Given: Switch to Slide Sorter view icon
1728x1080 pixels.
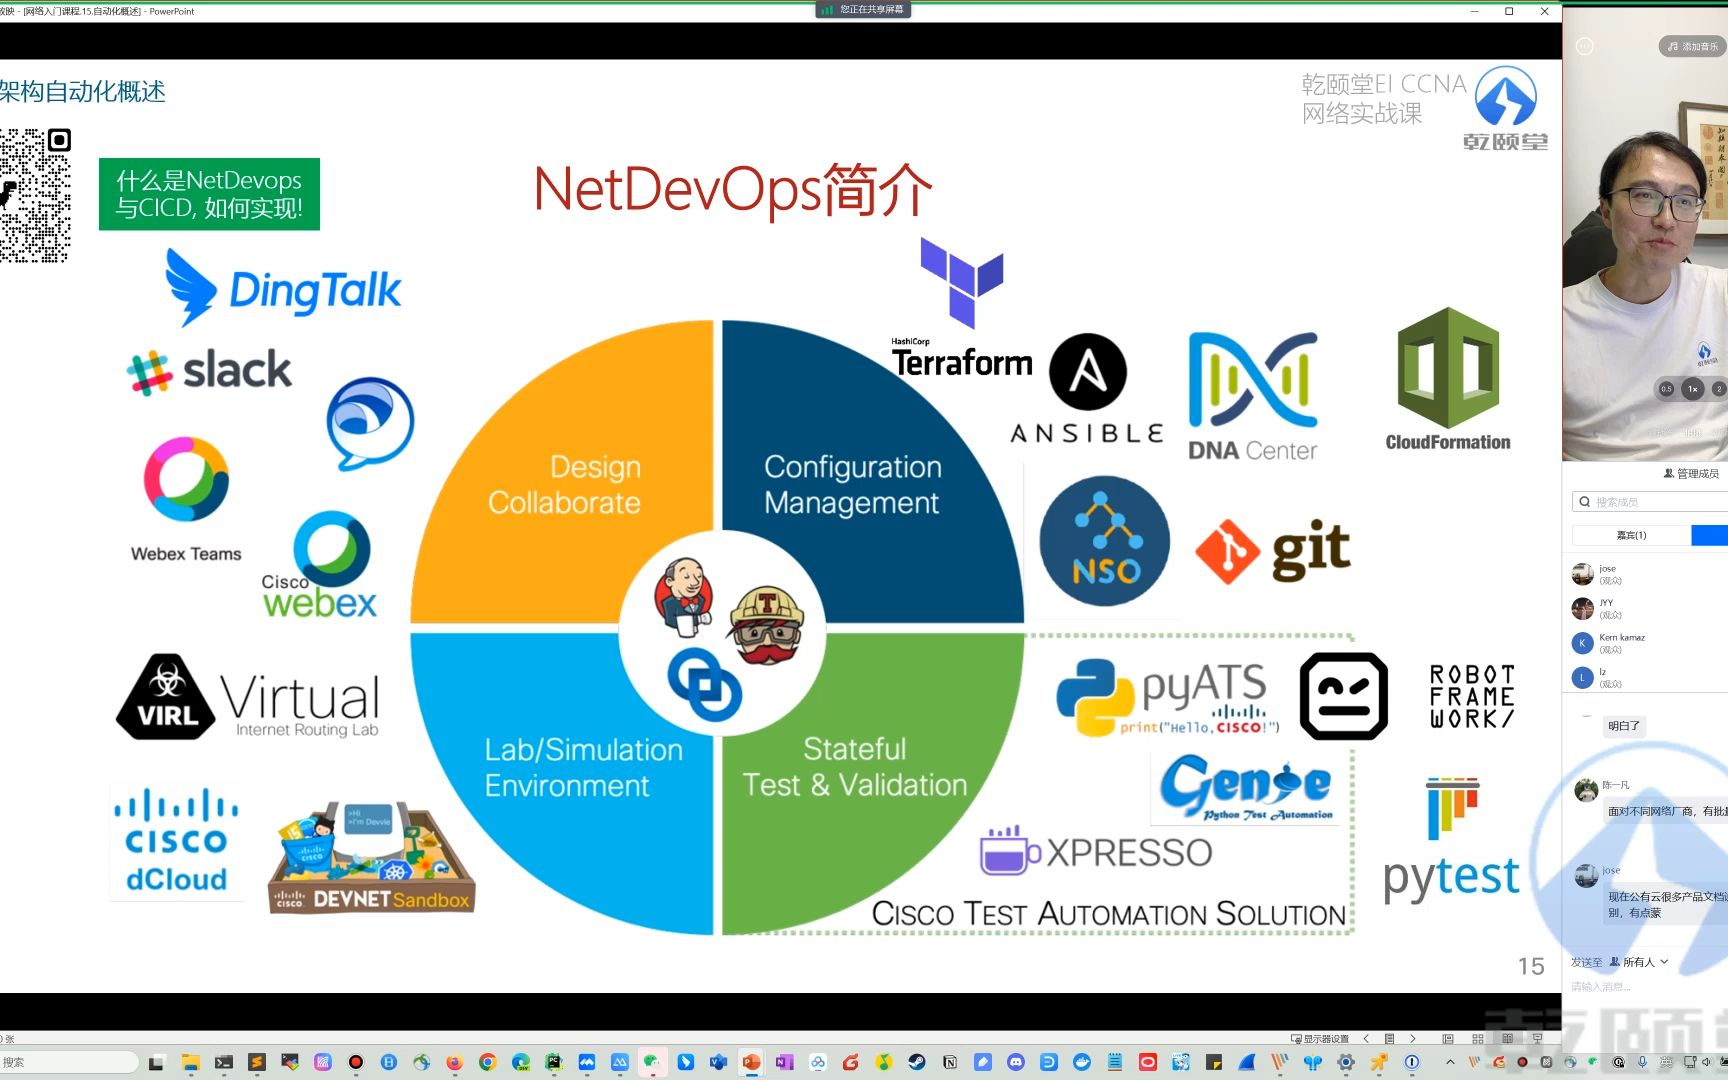Looking at the screenshot, I should coord(1478,1038).
